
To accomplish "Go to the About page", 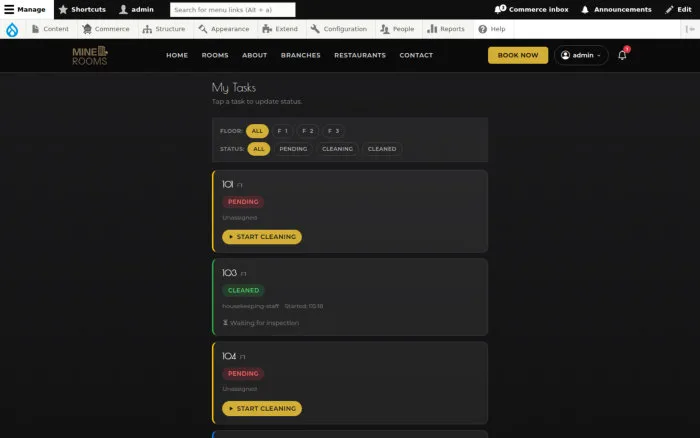I will coord(254,55).
